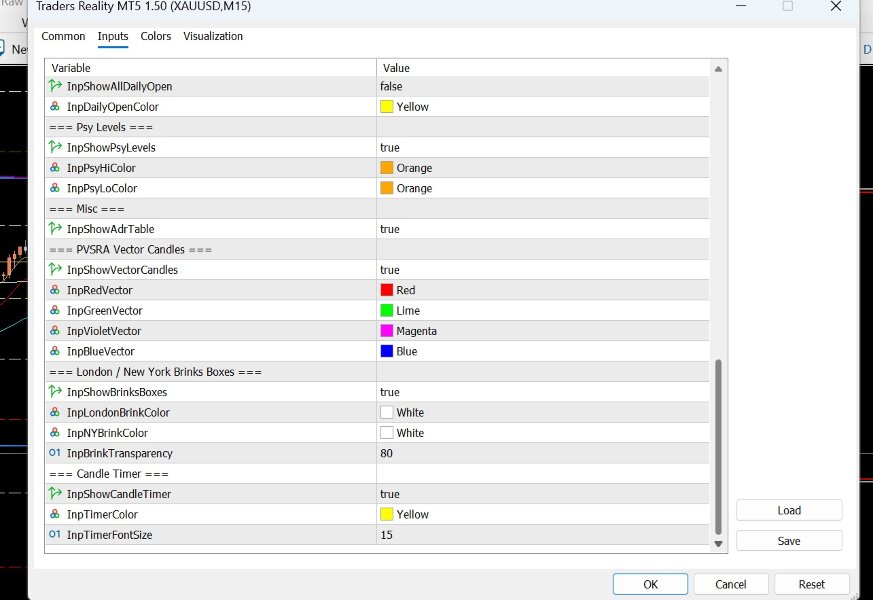This screenshot has height=600, width=873.
Task: Select the '=== Misc ===' row
Action: coord(377,209)
